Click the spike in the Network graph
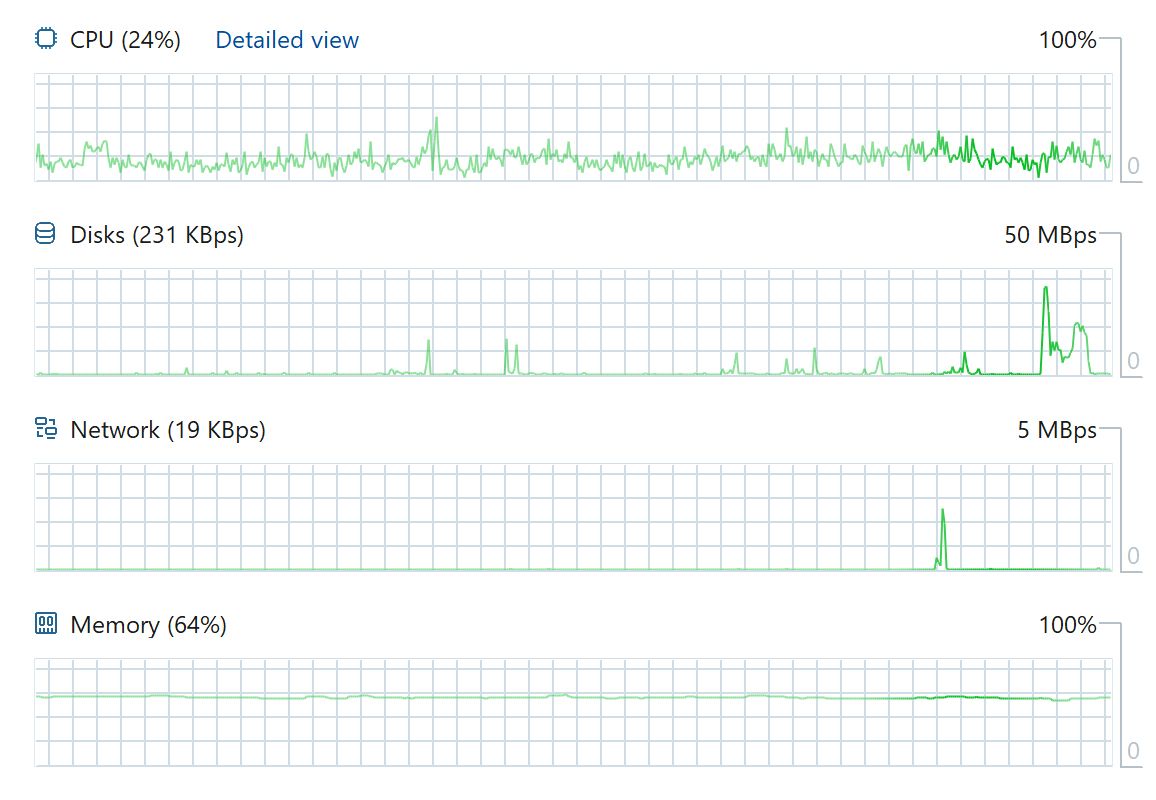Image resolution: width=1156 pixels, height=800 pixels. tap(943, 512)
